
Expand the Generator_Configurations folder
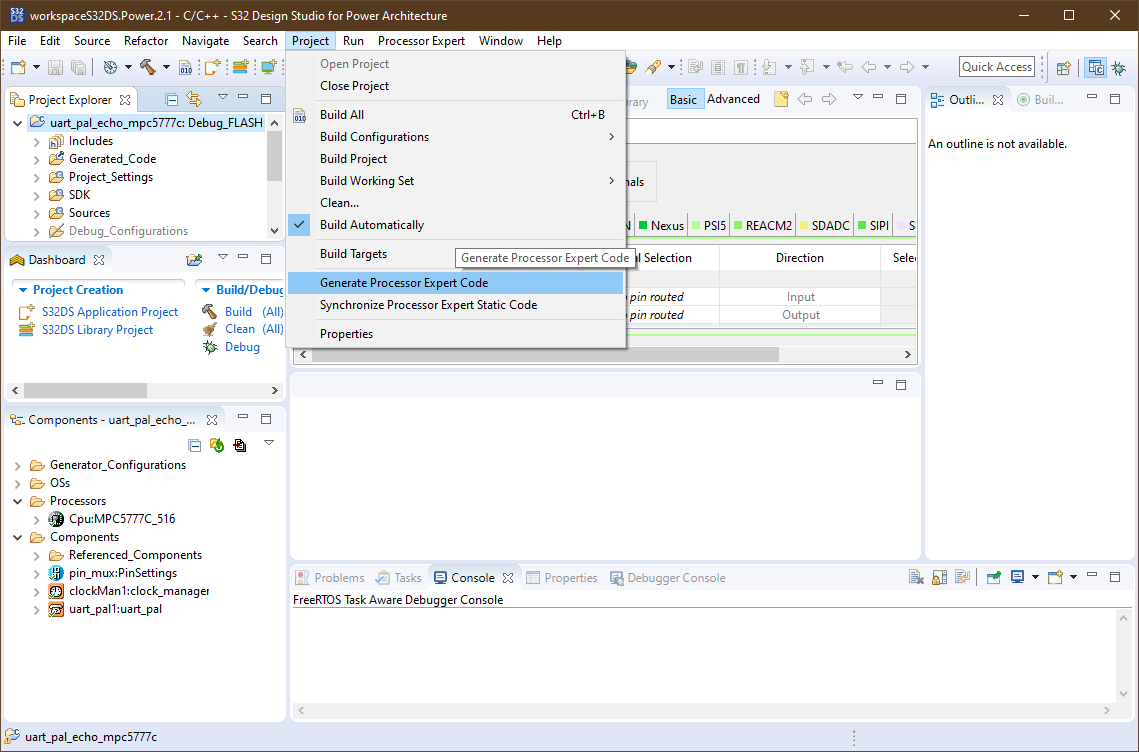pos(18,465)
